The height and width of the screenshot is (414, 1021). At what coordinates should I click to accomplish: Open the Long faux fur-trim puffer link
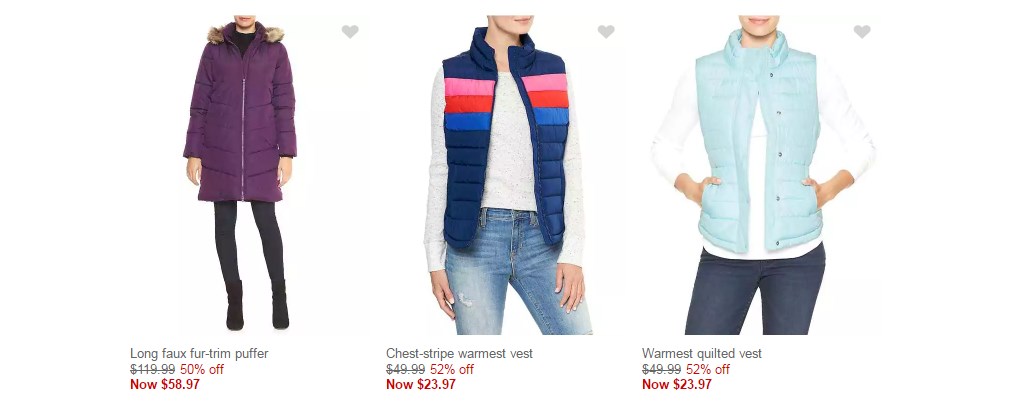click(199, 353)
